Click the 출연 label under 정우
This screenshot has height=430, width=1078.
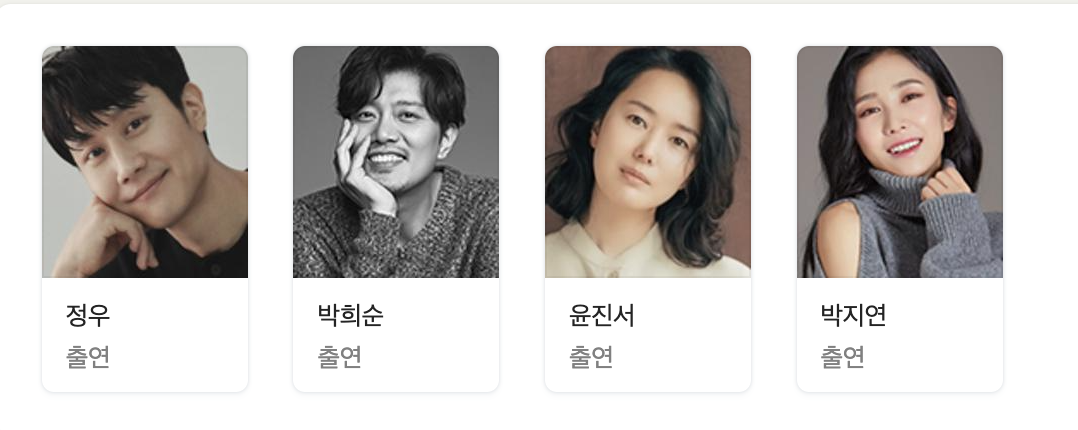point(88,356)
